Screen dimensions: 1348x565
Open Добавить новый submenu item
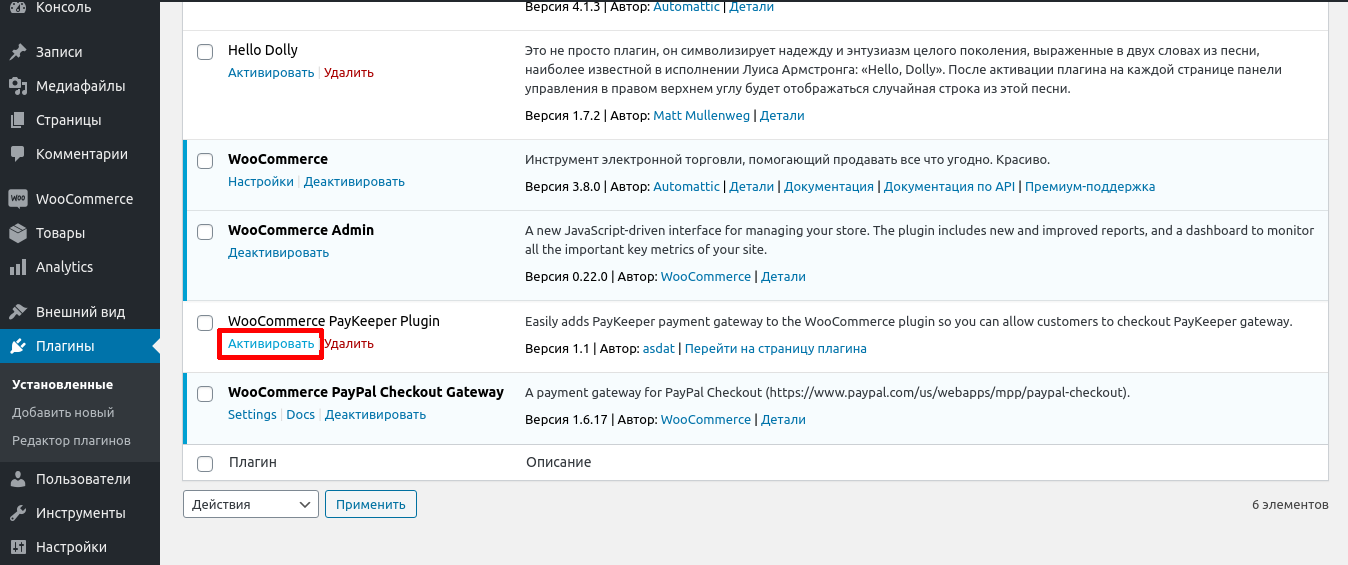point(63,412)
